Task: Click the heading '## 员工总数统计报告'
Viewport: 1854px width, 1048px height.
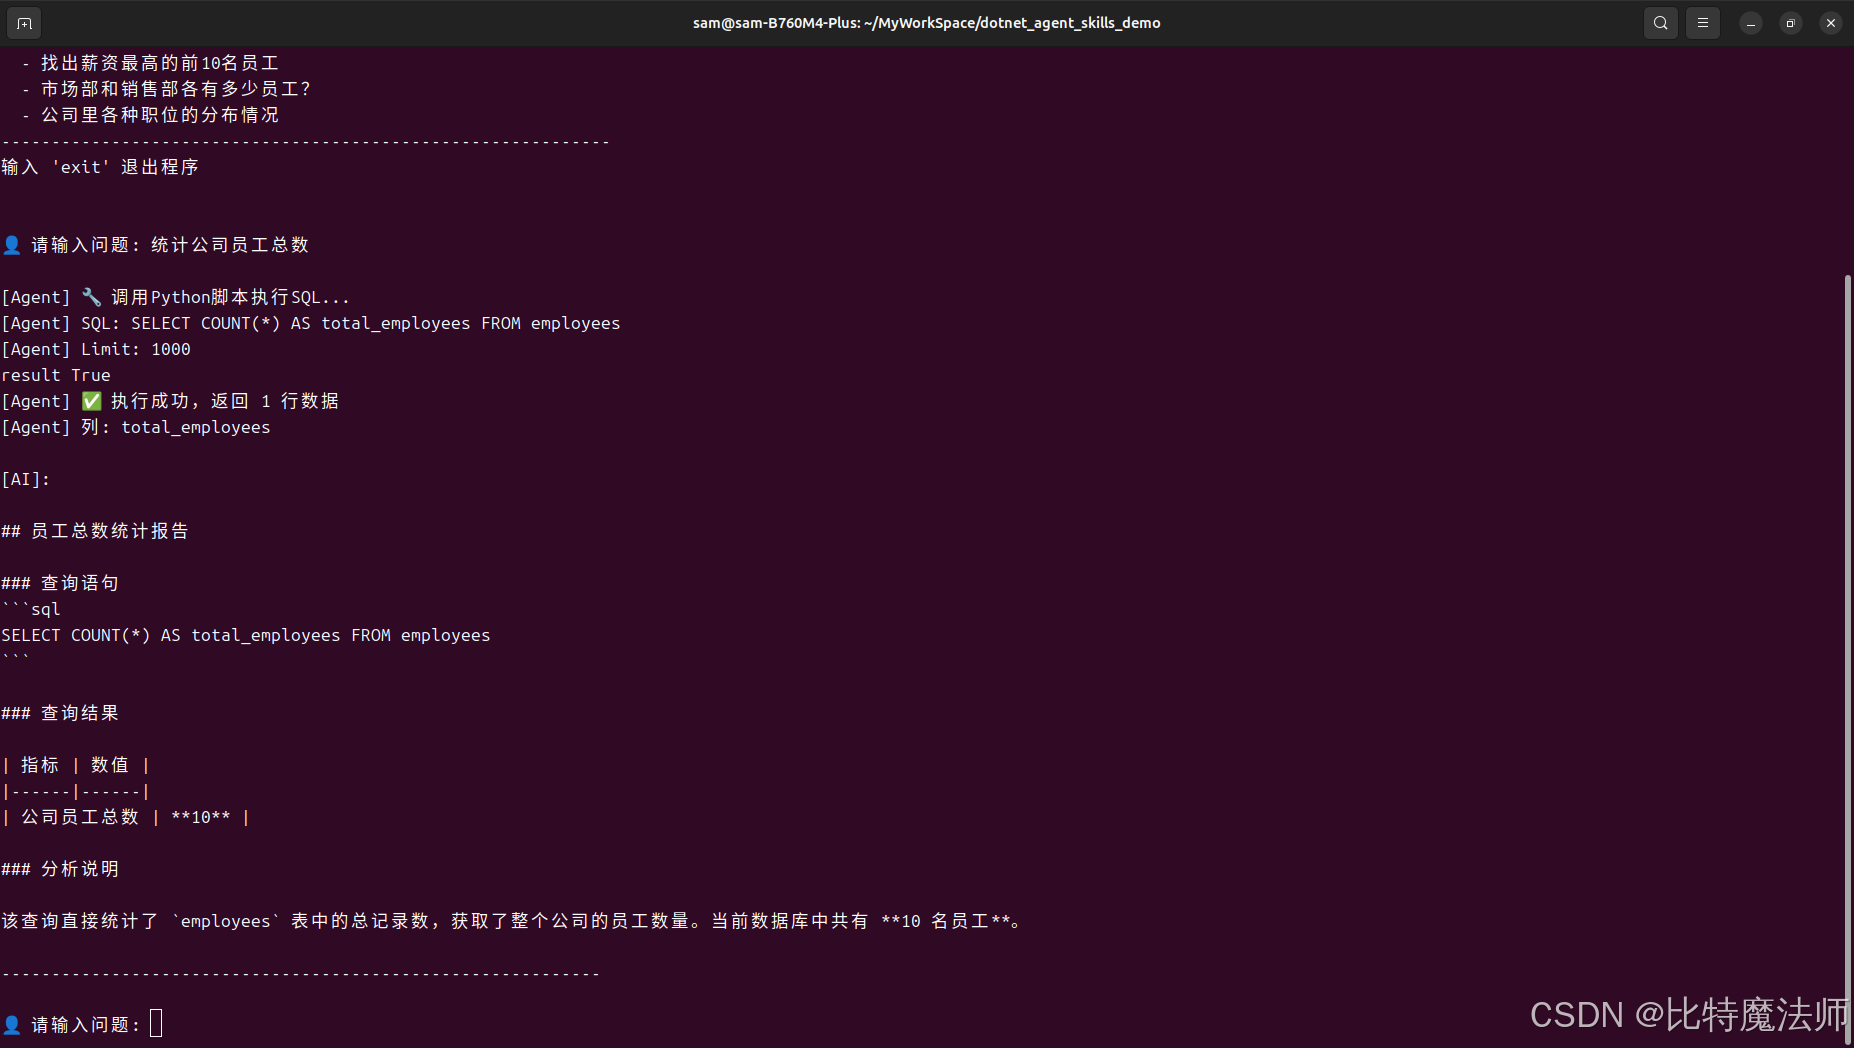Action: (95, 531)
